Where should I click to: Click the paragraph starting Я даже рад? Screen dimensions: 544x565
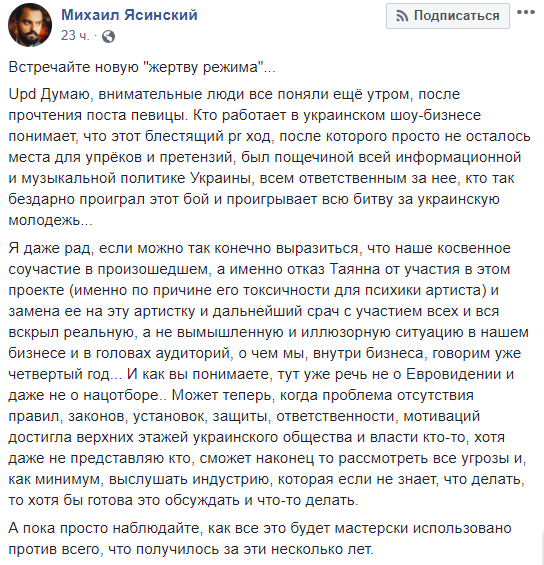(x=268, y=374)
